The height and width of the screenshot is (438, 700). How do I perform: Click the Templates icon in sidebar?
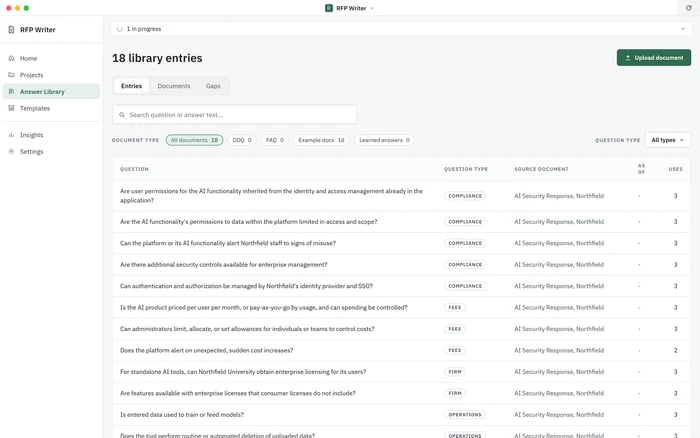click(11, 108)
